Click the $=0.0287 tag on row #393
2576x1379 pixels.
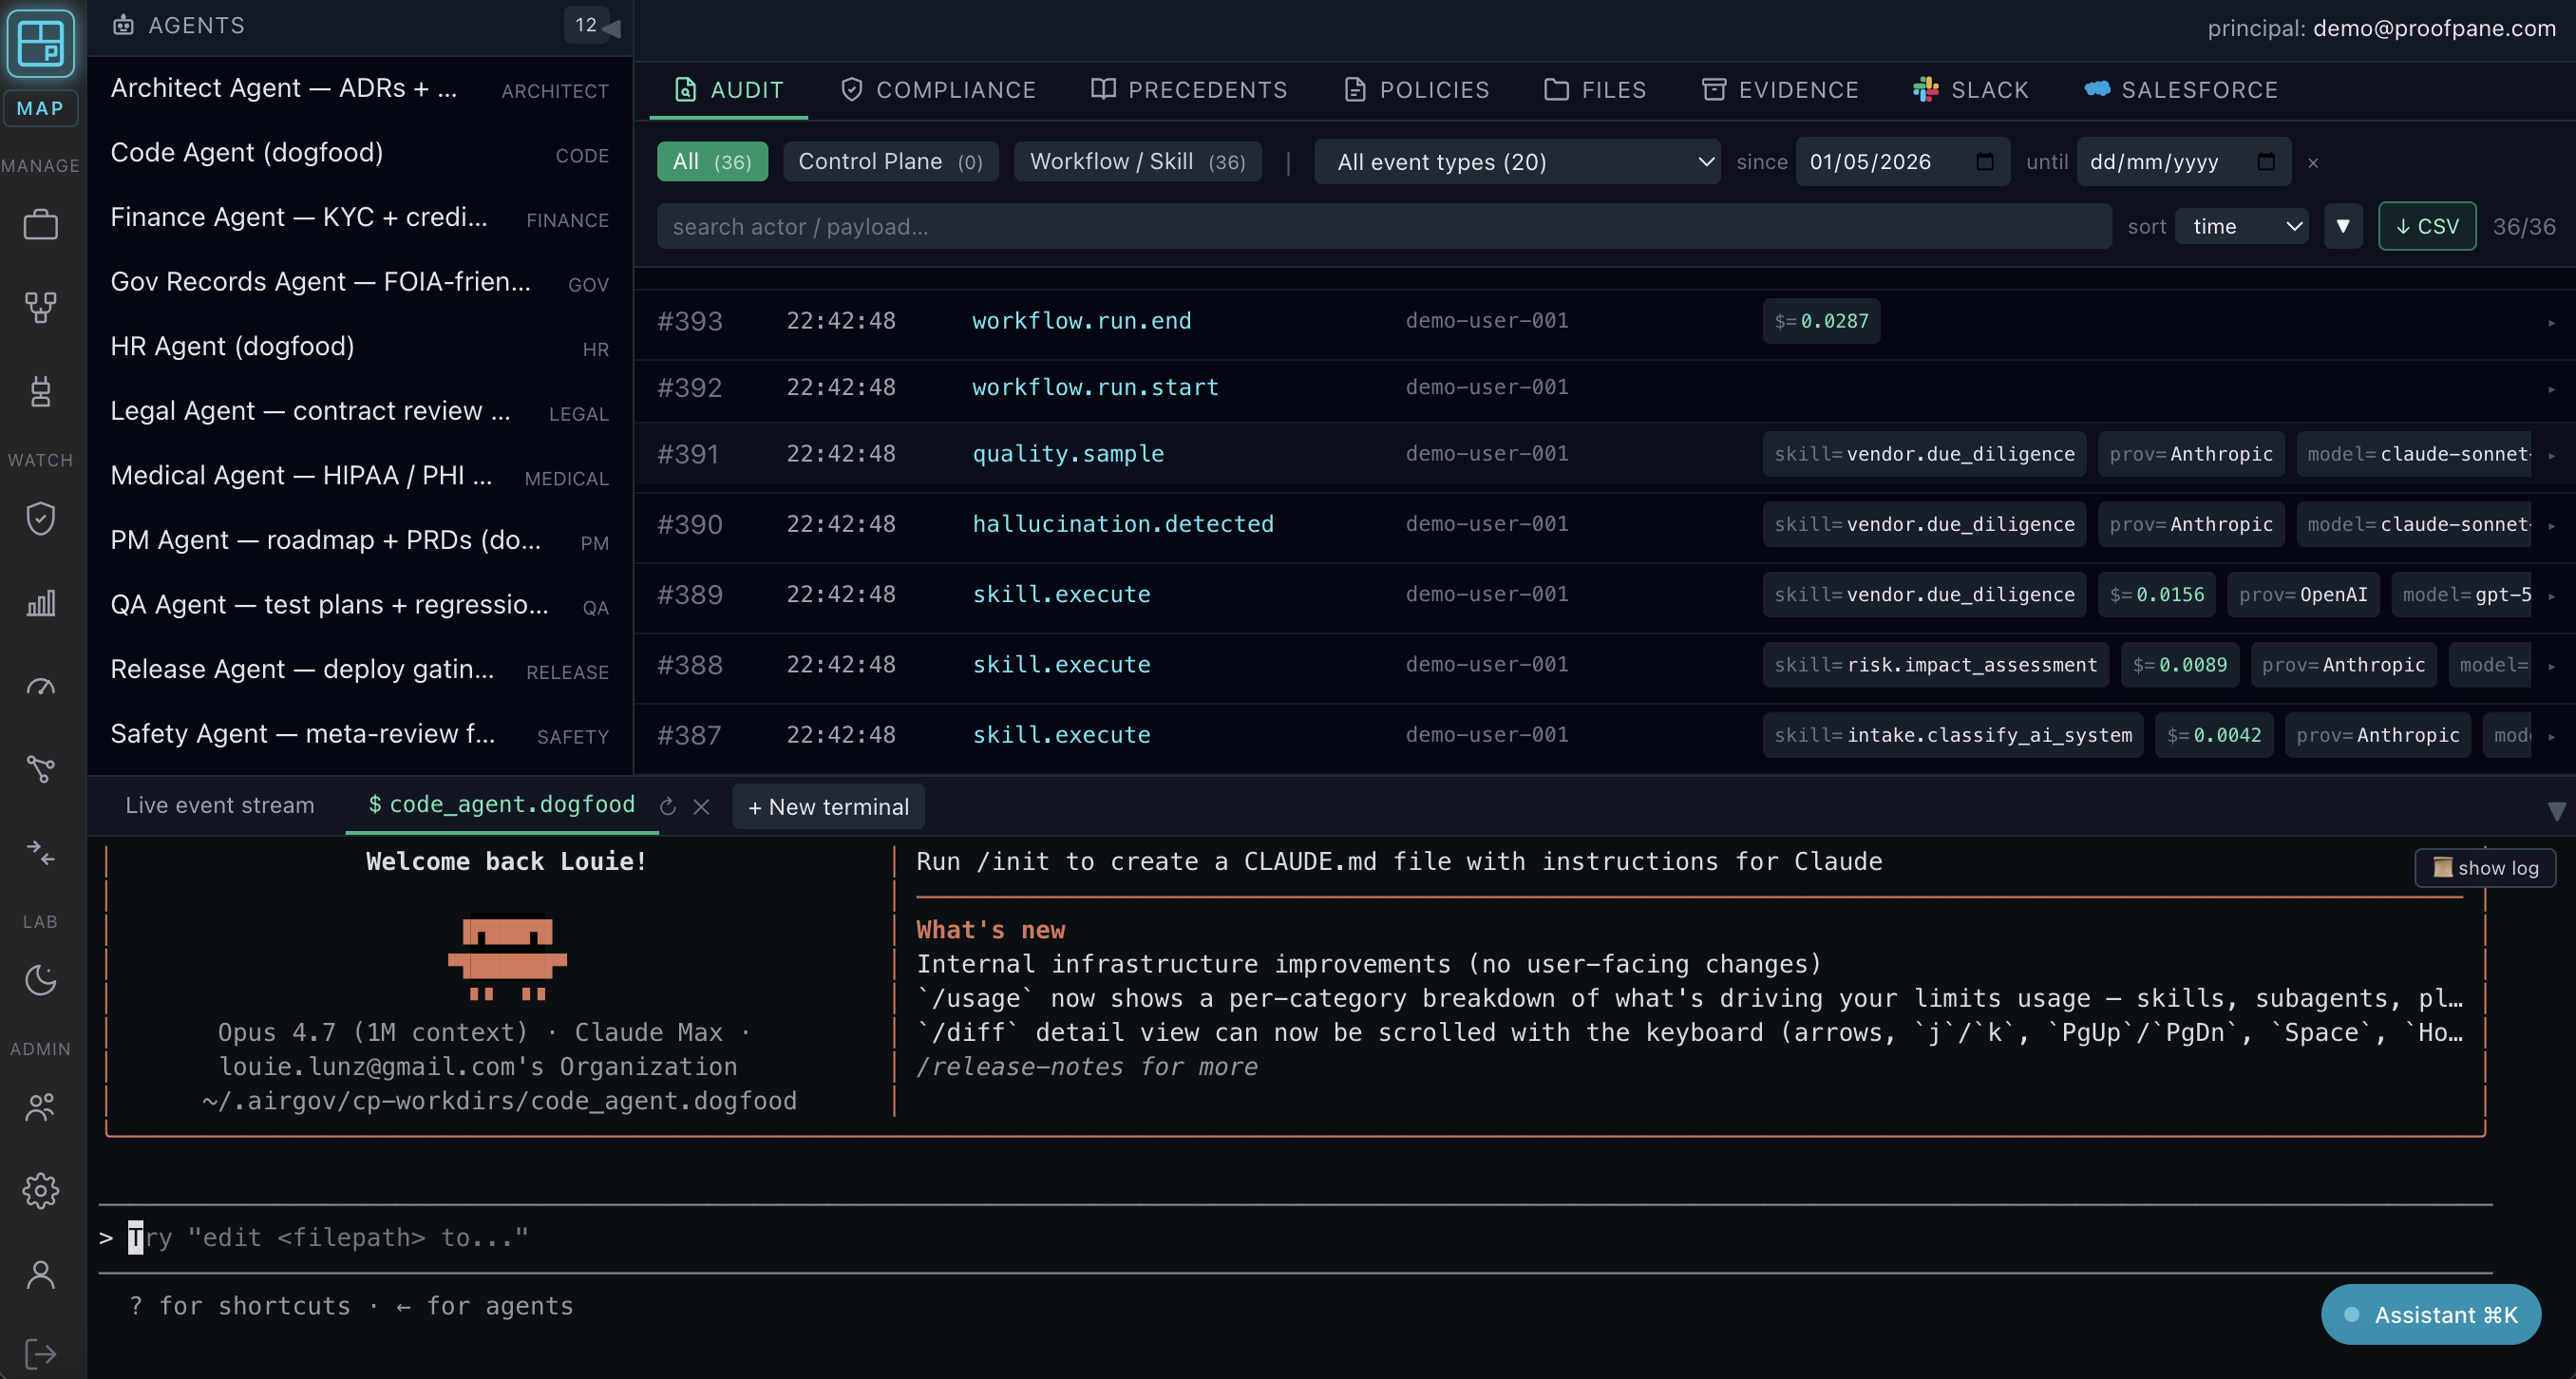click(1821, 321)
